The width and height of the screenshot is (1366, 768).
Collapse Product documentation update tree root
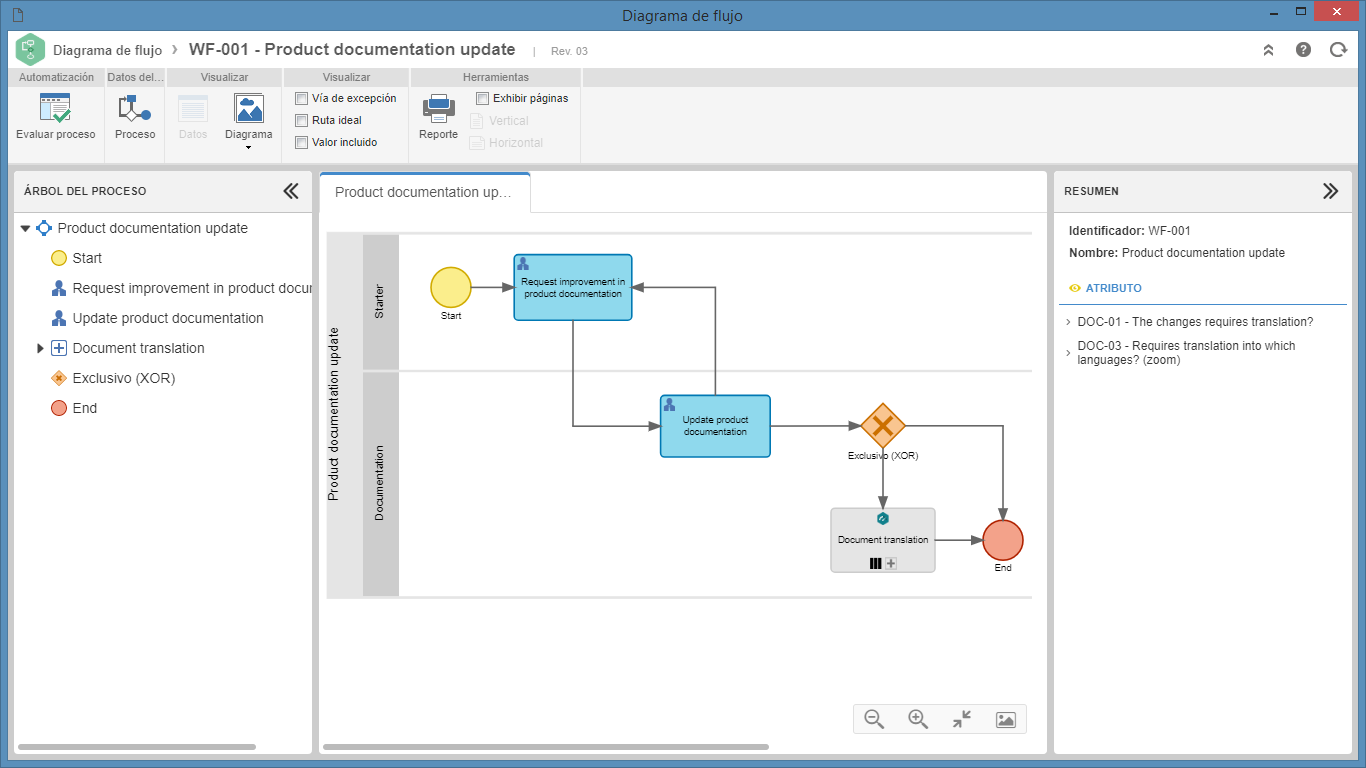25,228
